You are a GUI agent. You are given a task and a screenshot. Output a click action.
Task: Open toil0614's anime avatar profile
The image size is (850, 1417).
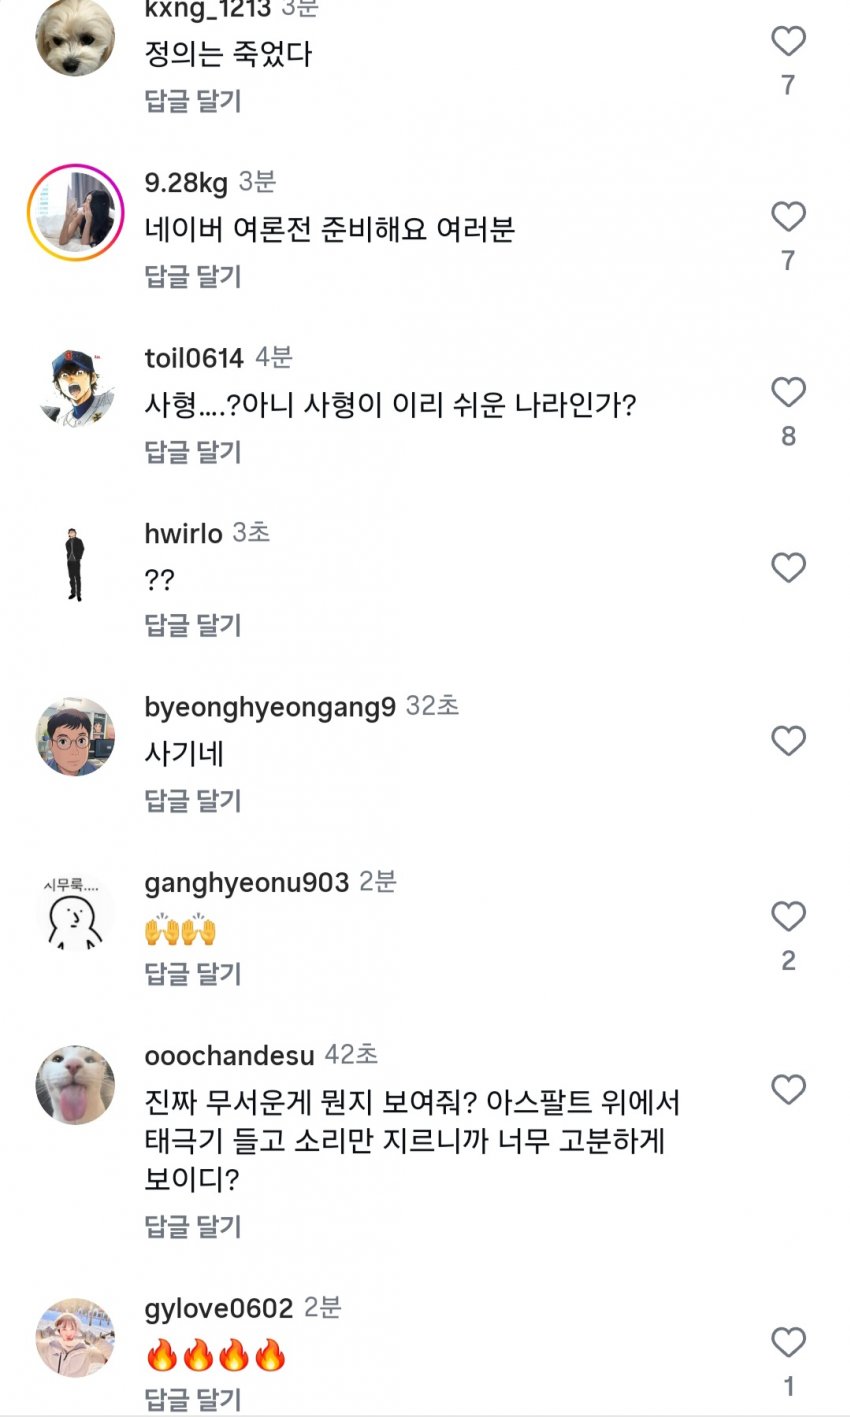[x=75, y=388]
